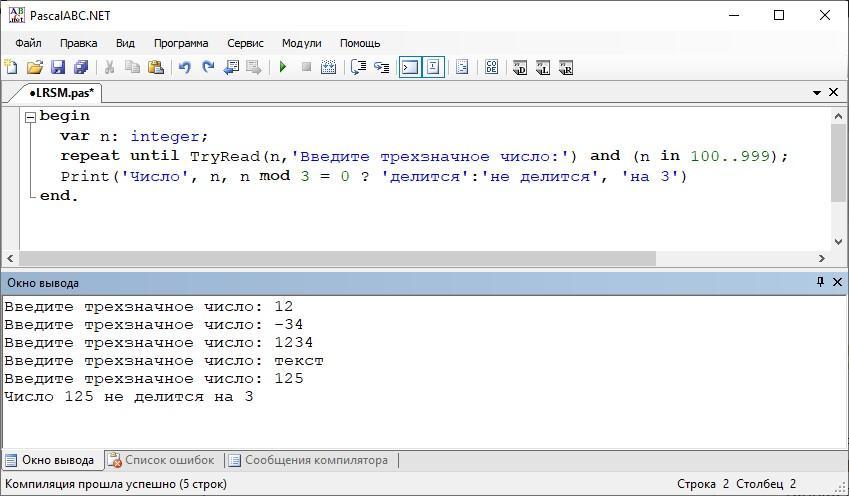Open the tab list dropdown arrow
This screenshot has width=849, height=496.
pos(817,93)
